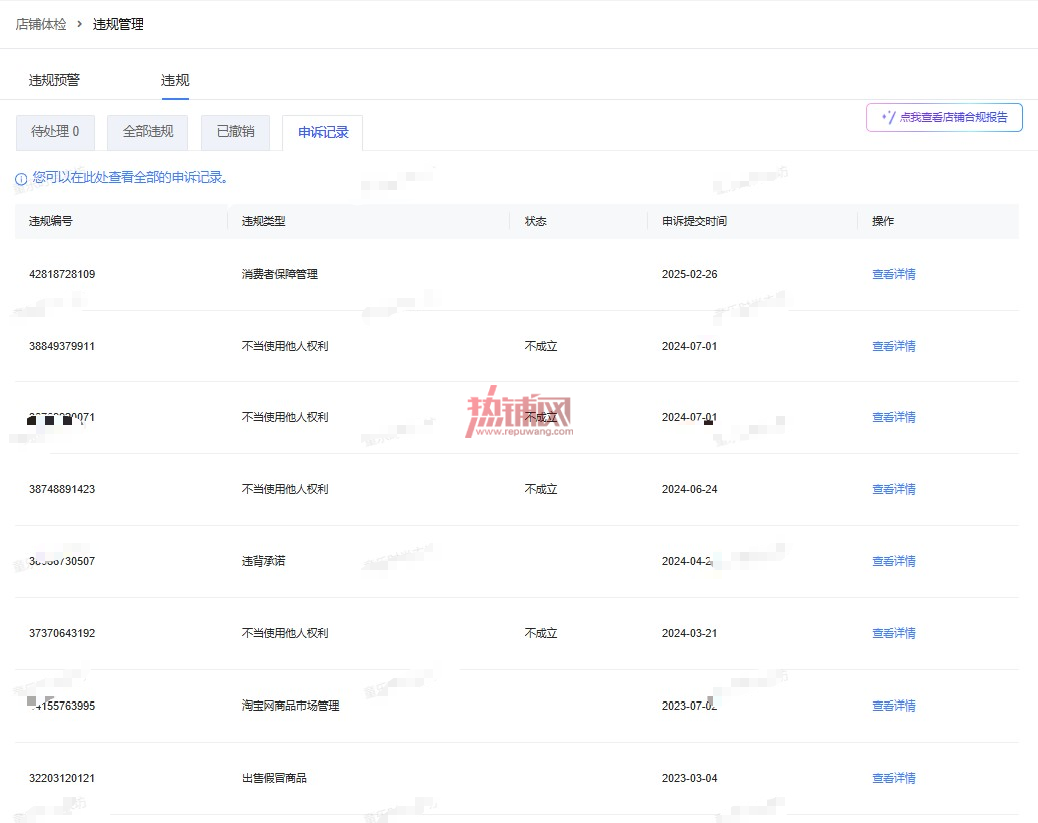Open 查看详情 in the 违背承诺 row

(x=894, y=561)
